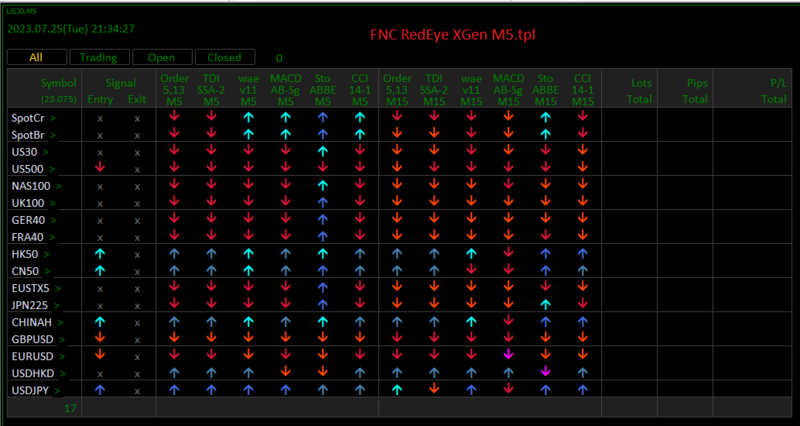
Task: Expand the USDJPY symbol row arrow
Action: (58, 390)
